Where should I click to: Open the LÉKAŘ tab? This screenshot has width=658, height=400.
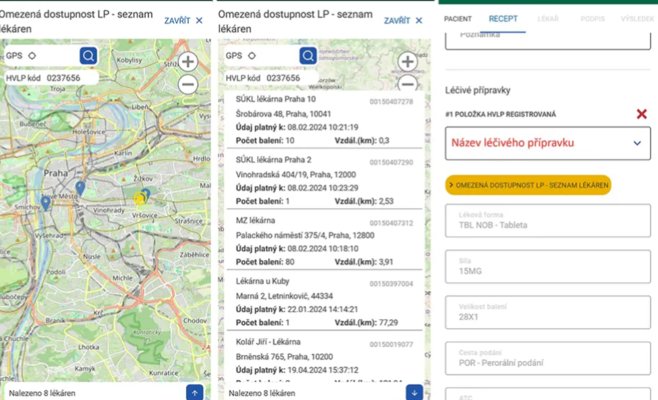550,19
